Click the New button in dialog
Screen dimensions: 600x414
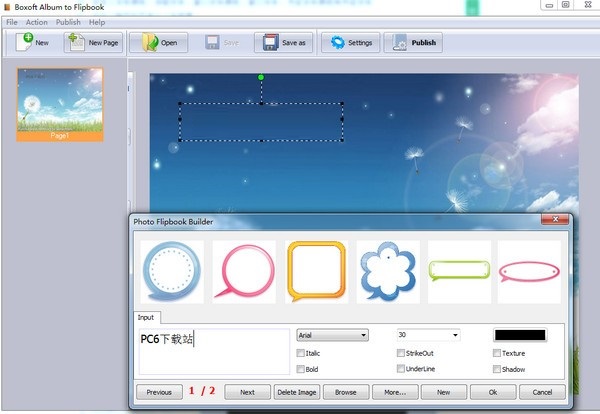pyautogui.click(x=444, y=392)
